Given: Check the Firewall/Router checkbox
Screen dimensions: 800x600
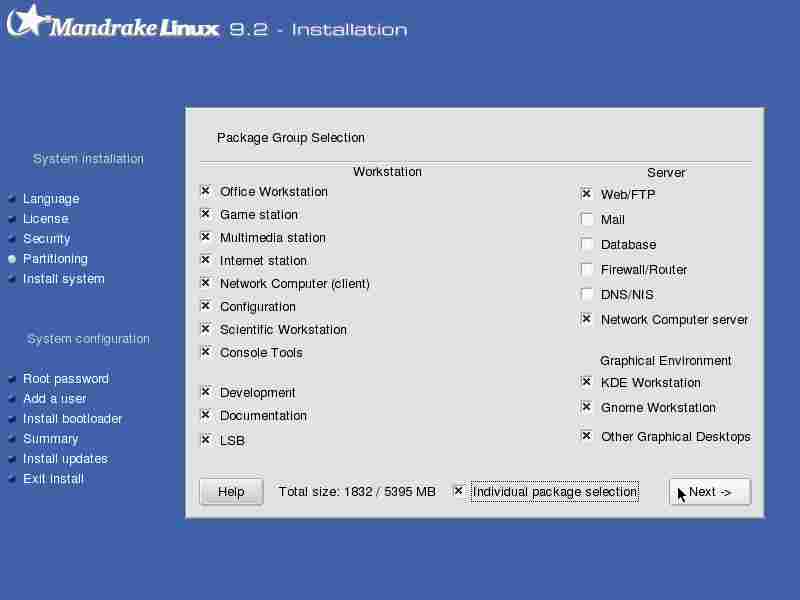Looking at the screenshot, I should point(587,269).
